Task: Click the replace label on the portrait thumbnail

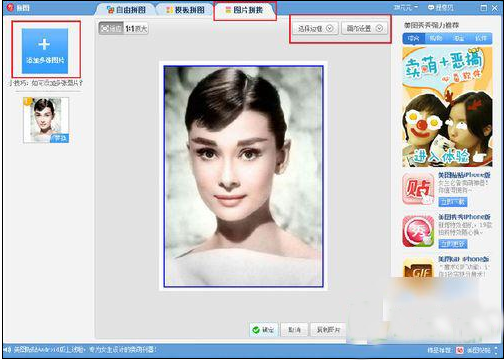Action: point(59,138)
